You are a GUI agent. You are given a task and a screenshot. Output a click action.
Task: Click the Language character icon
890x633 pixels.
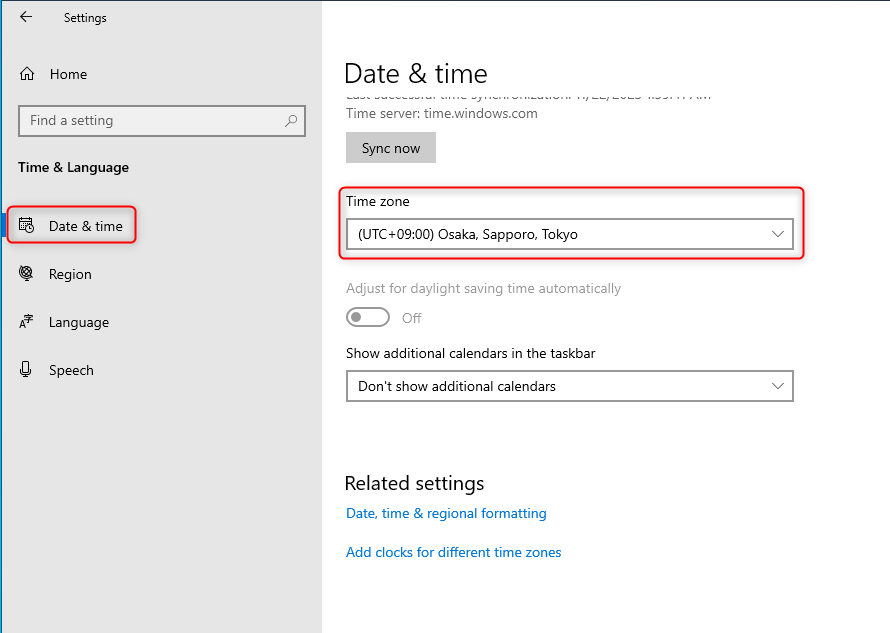pyautogui.click(x=27, y=322)
